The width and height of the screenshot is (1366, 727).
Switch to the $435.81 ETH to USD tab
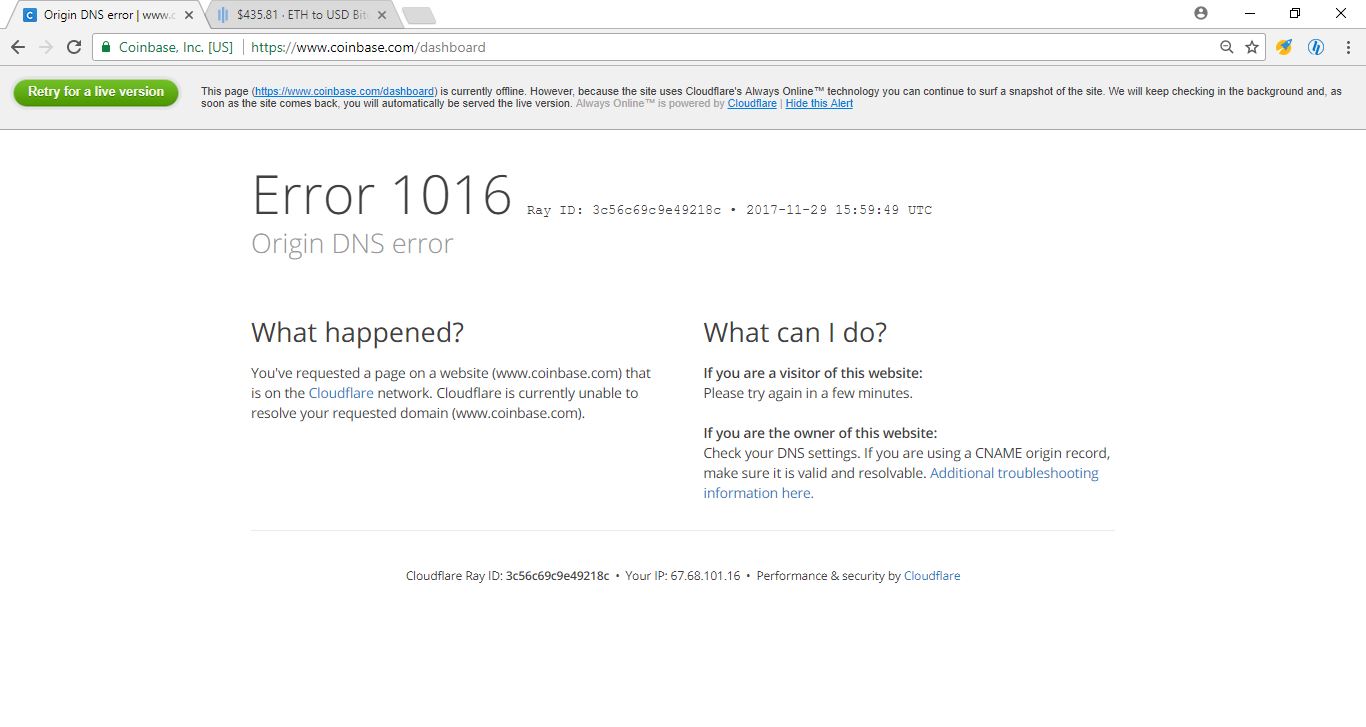click(302, 15)
